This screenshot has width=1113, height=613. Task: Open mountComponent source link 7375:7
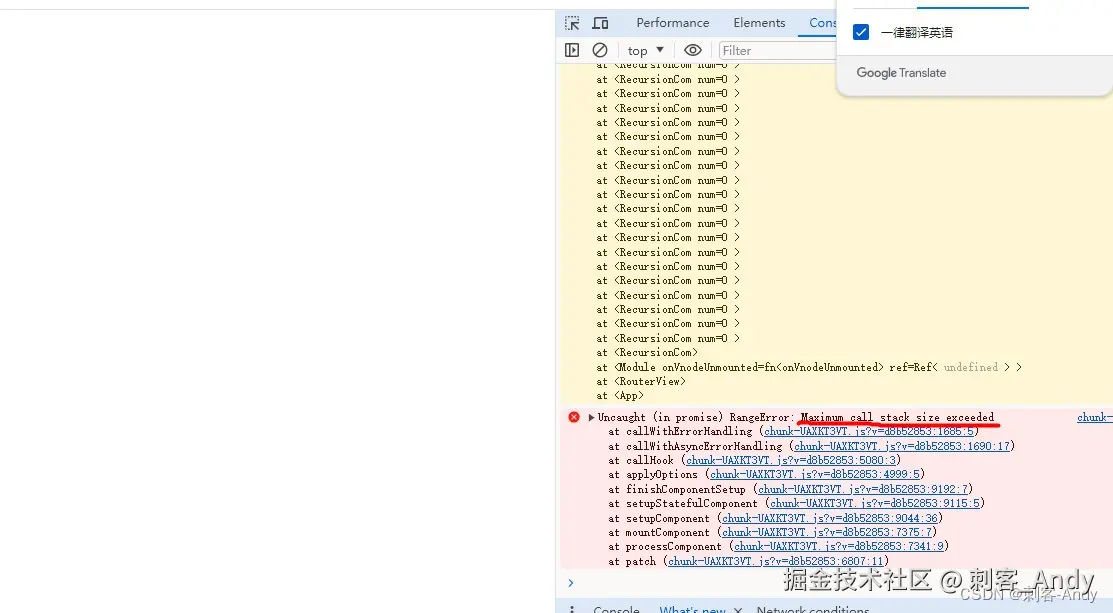tap(827, 532)
